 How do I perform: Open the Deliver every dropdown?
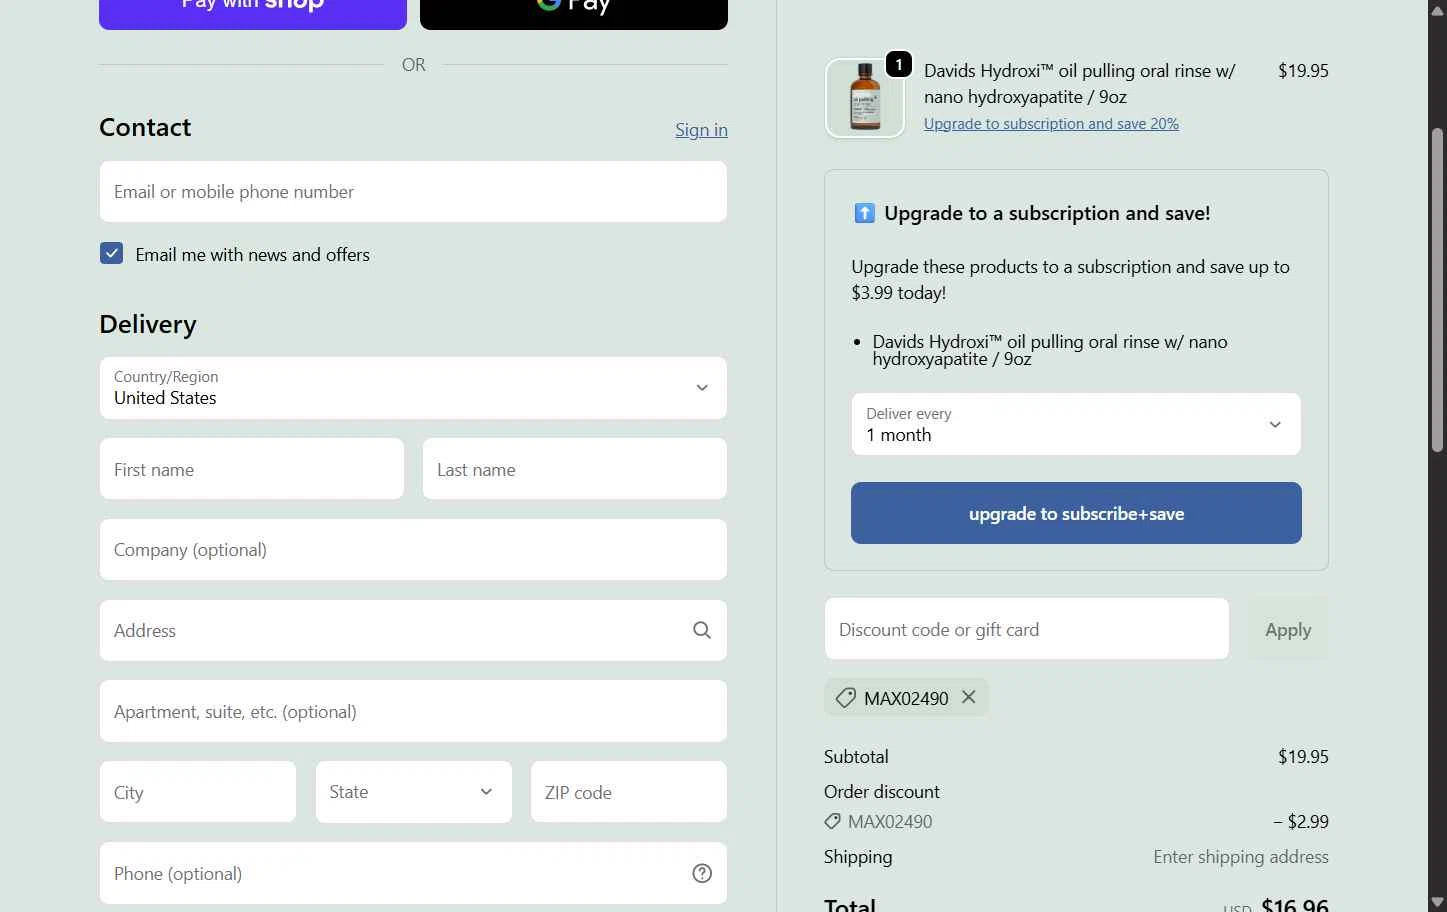pos(1076,424)
